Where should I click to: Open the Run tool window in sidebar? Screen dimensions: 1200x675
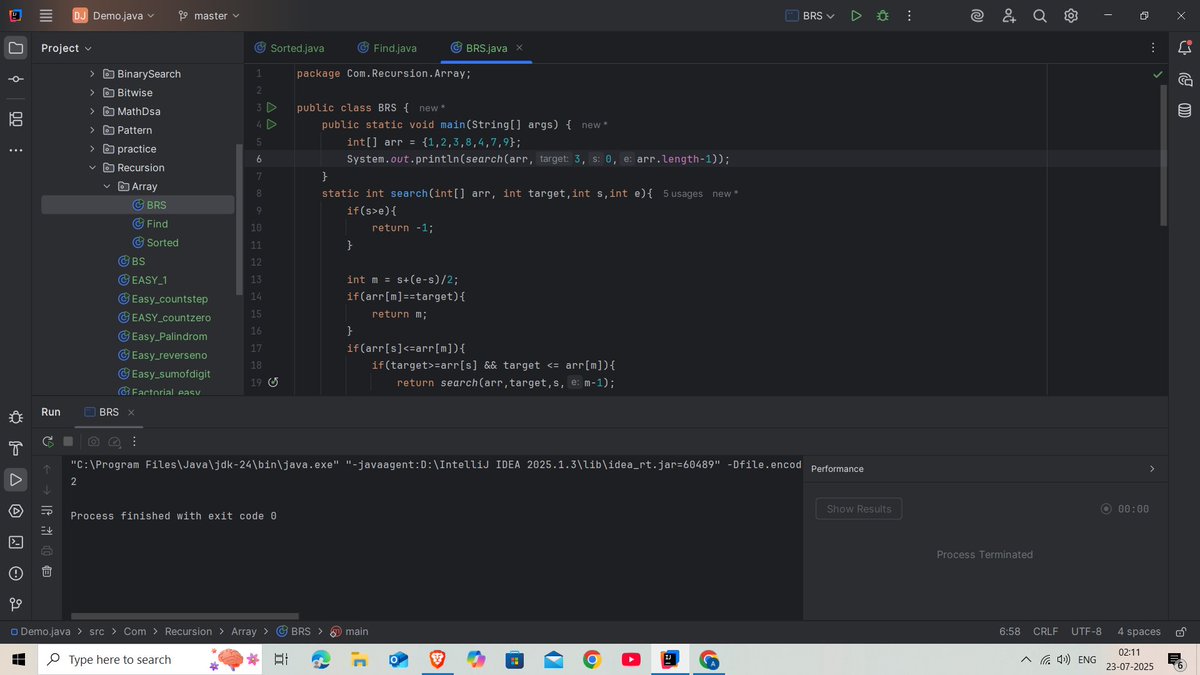point(15,479)
